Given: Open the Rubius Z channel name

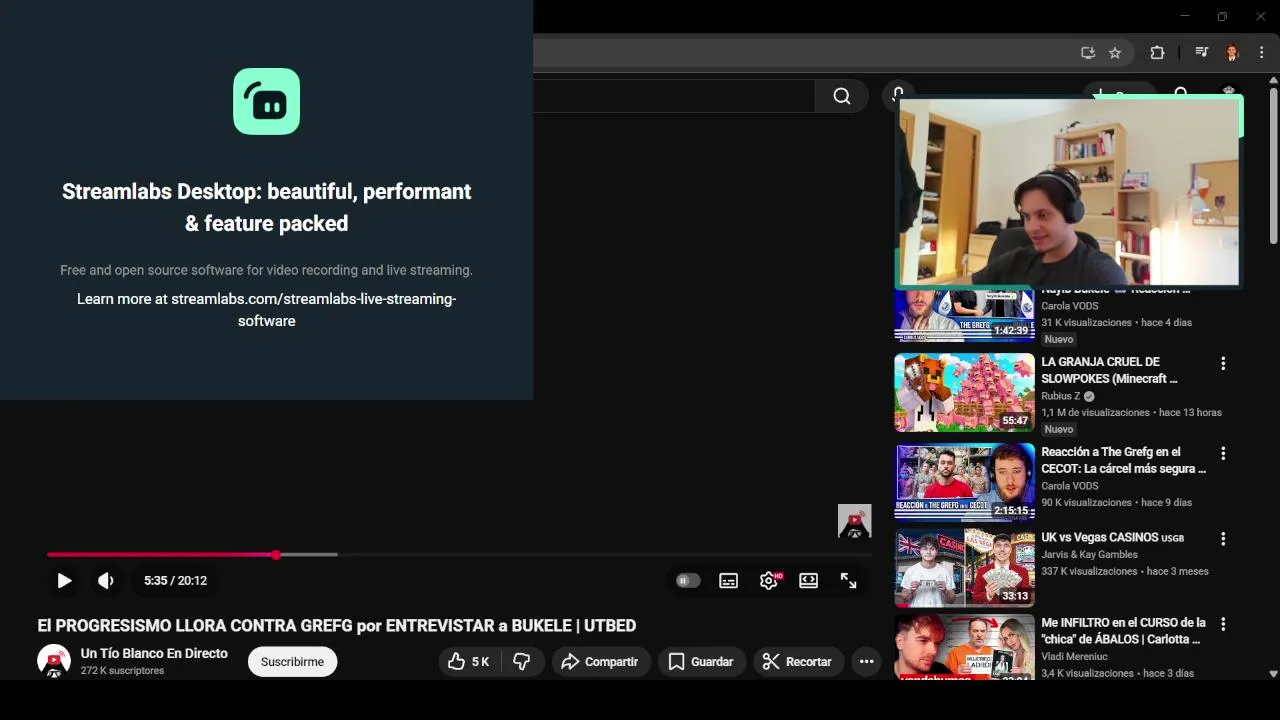Looking at the screenshot, I should click(1060, 396).
